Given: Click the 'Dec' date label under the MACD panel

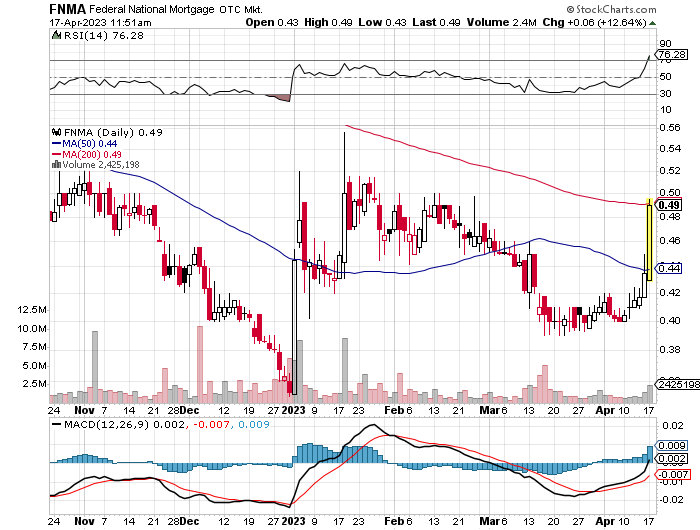Looking at the screenshot, I should 189,521.
